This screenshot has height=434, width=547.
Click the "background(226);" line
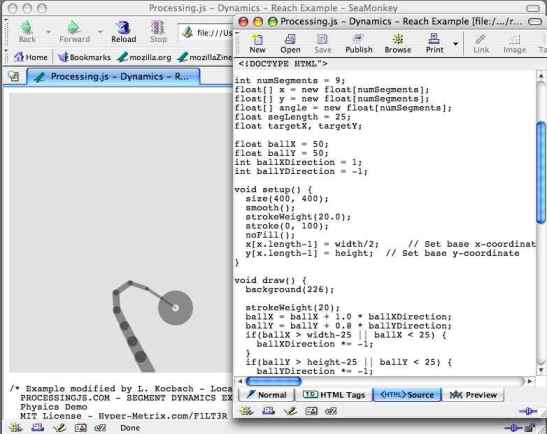pos(290,290)
